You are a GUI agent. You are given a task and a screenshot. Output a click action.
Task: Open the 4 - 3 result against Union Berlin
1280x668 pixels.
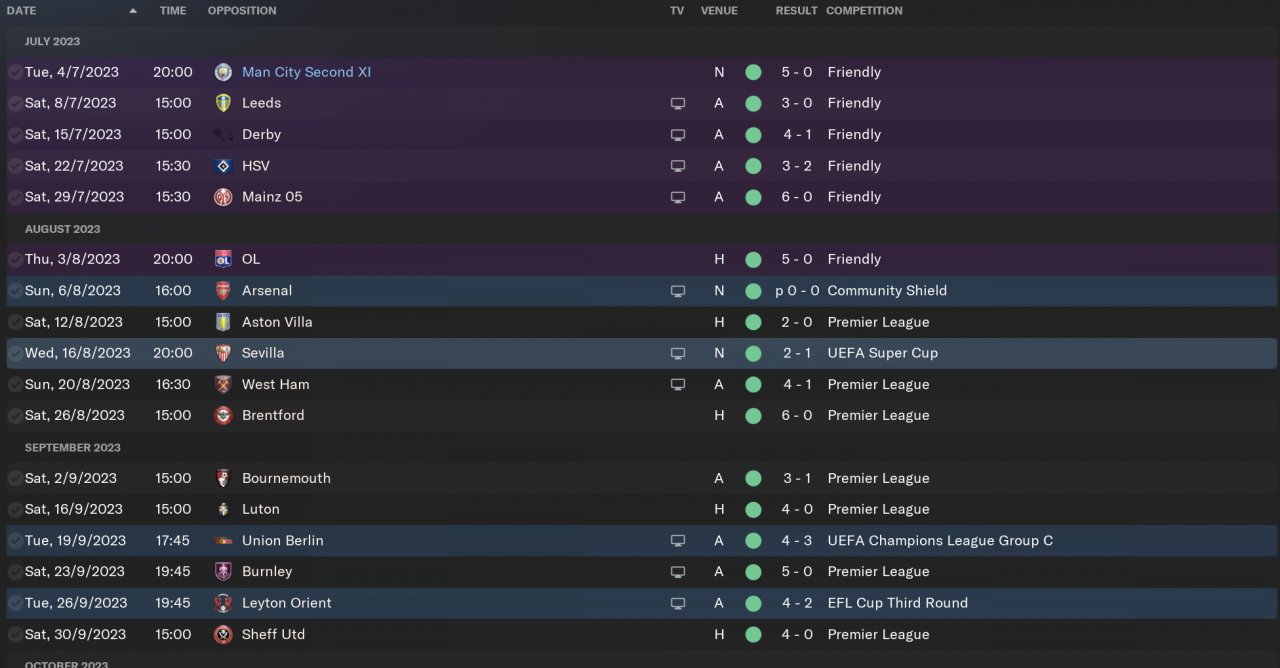coord(796,541)
